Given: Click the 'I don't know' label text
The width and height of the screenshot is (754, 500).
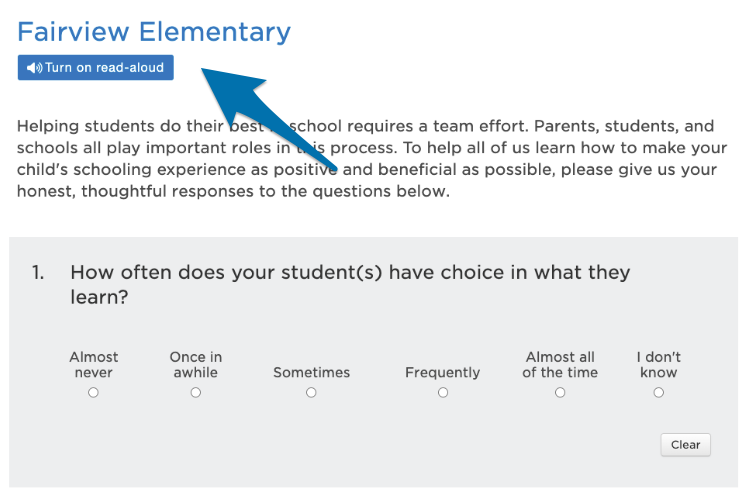Looking at the screenshot, I should tap(659, 364).
